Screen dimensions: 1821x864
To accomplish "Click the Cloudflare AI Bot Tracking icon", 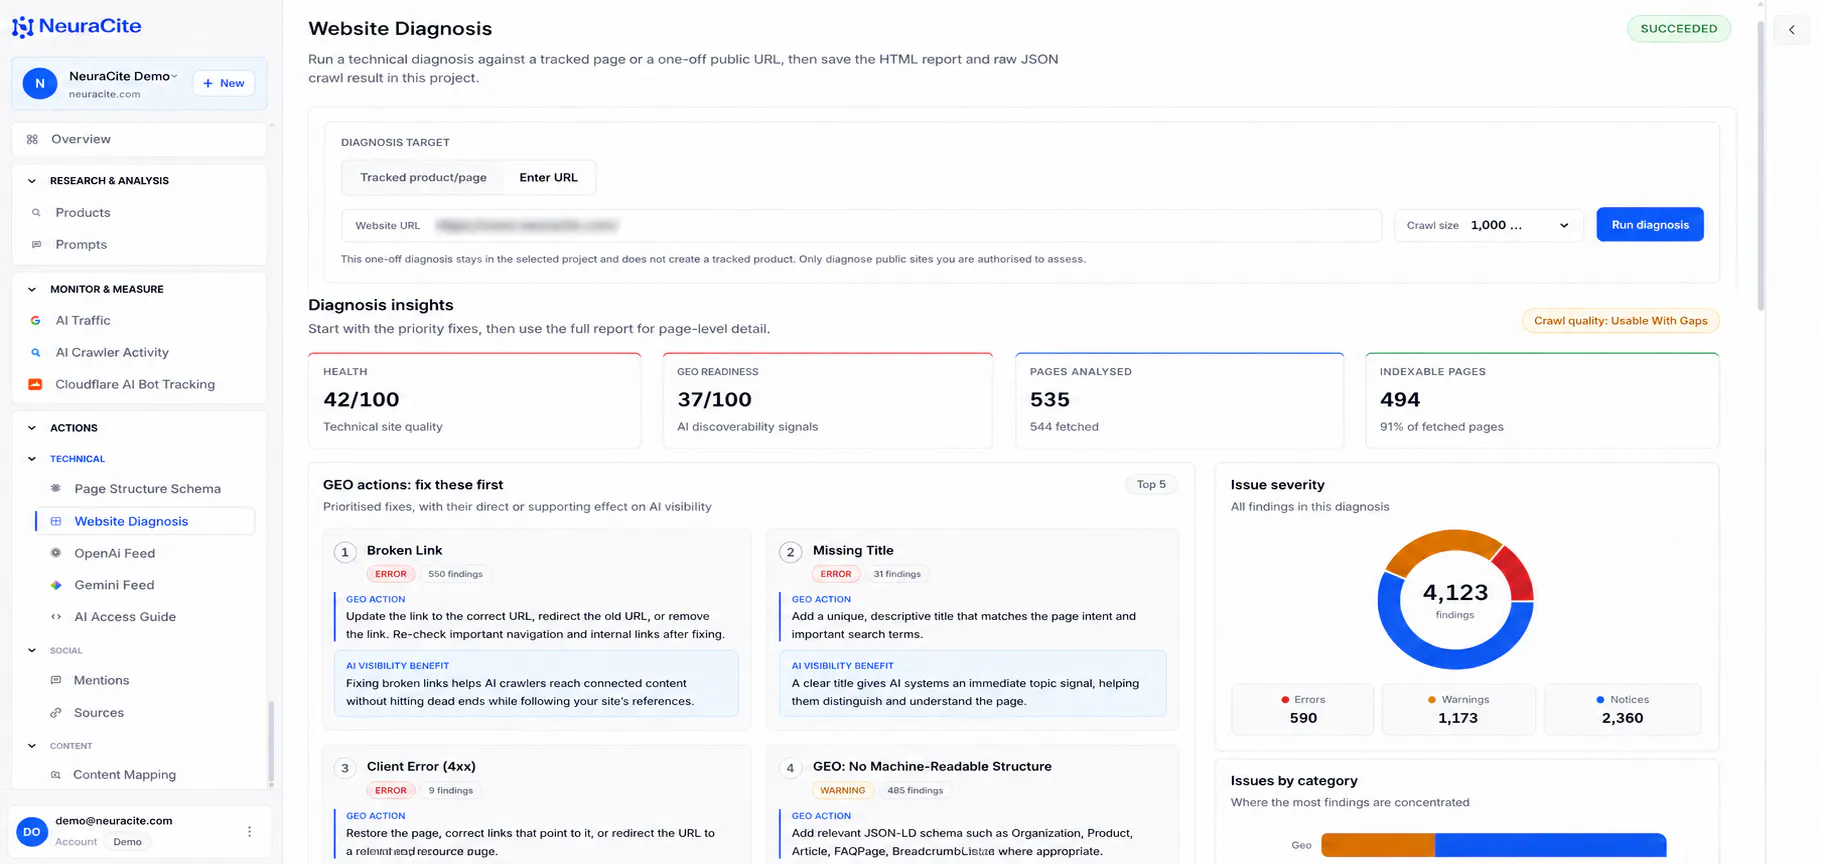I will point(35,384).
